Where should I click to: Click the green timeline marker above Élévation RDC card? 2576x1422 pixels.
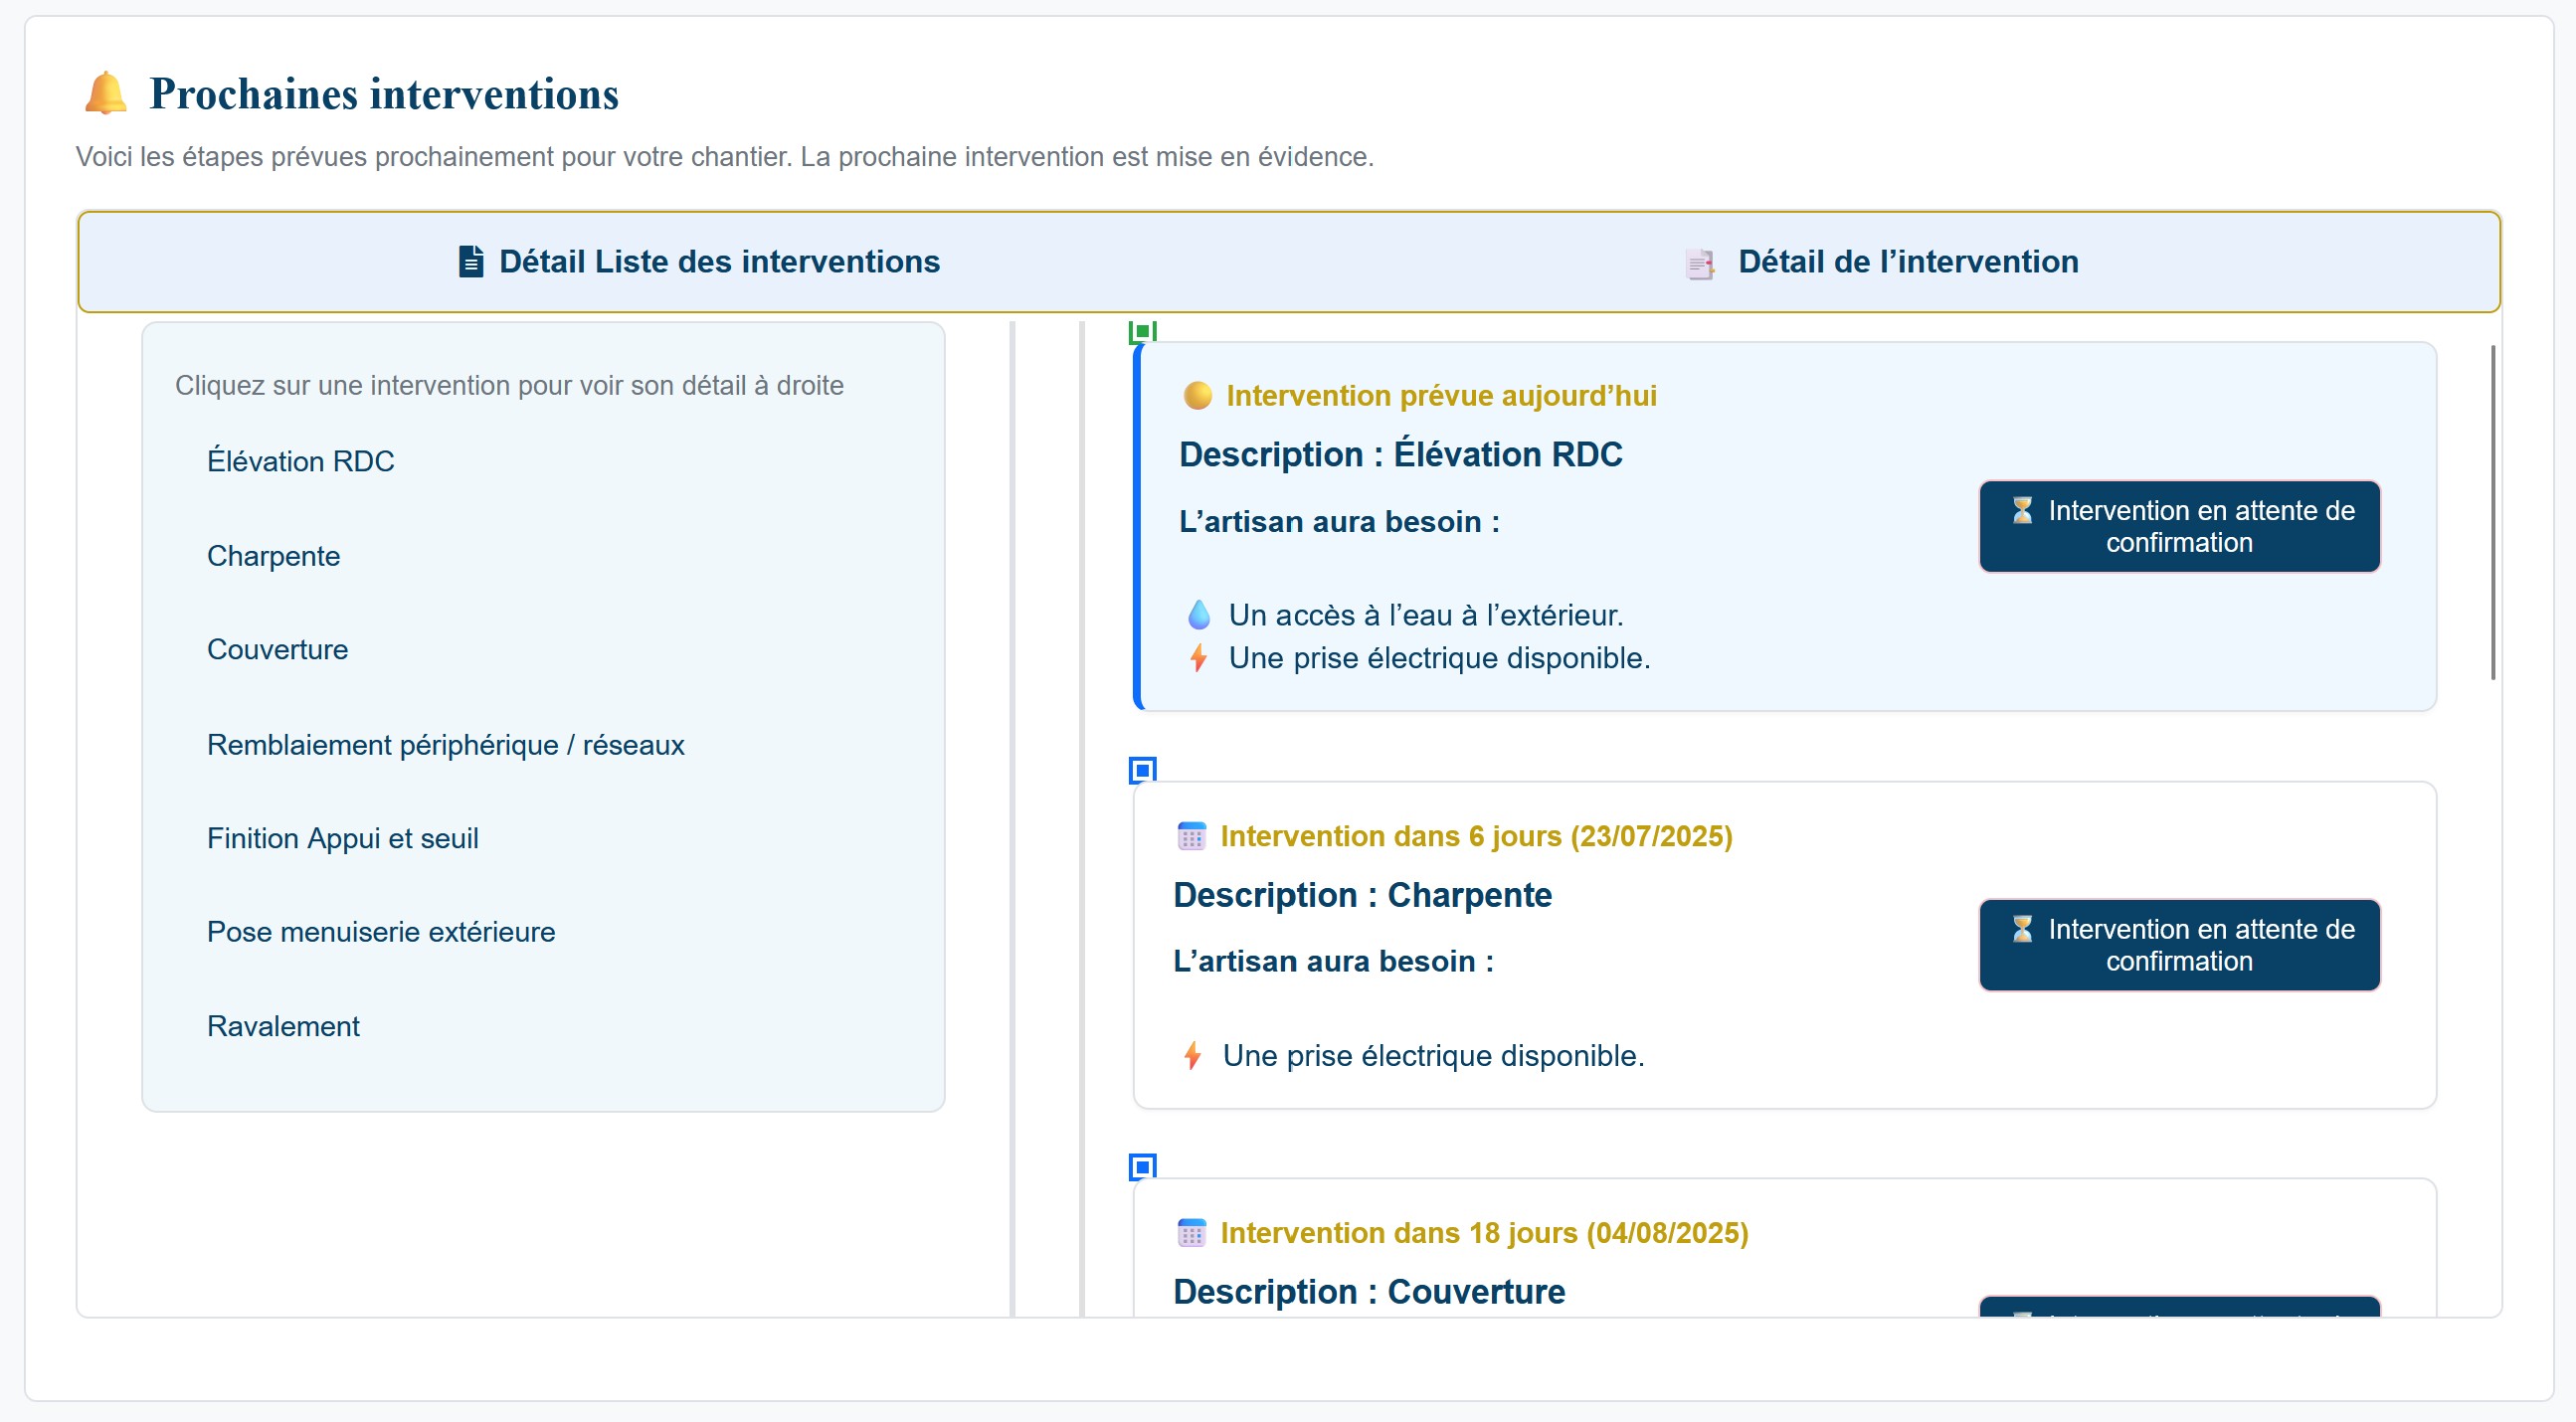(1143, 331)
